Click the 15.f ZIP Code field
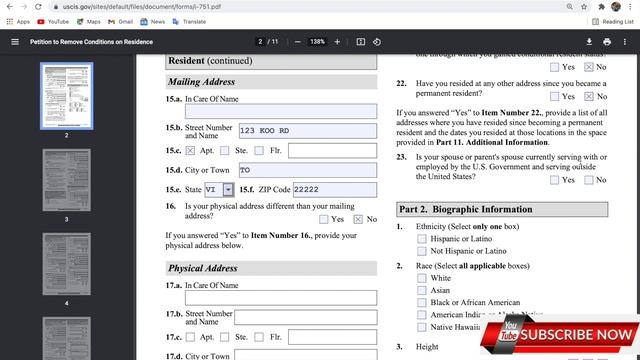 335,189
